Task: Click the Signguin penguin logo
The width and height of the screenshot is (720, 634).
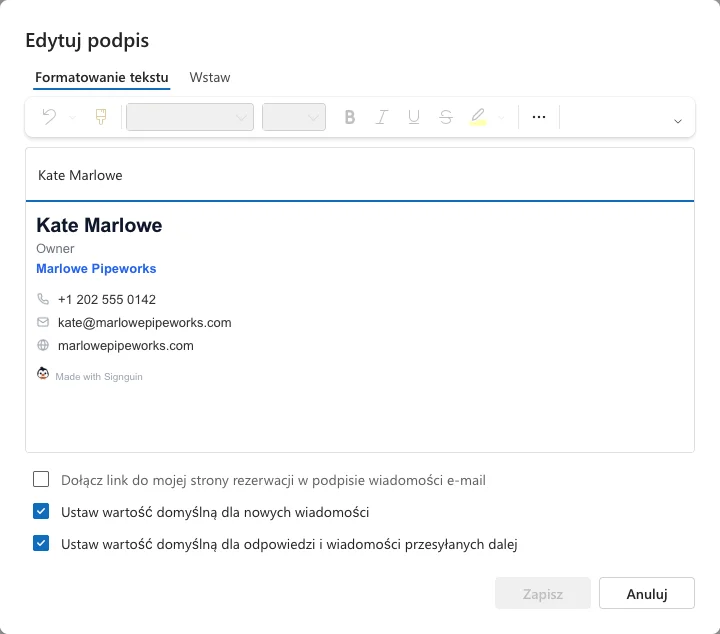Action: pos(43,374)
